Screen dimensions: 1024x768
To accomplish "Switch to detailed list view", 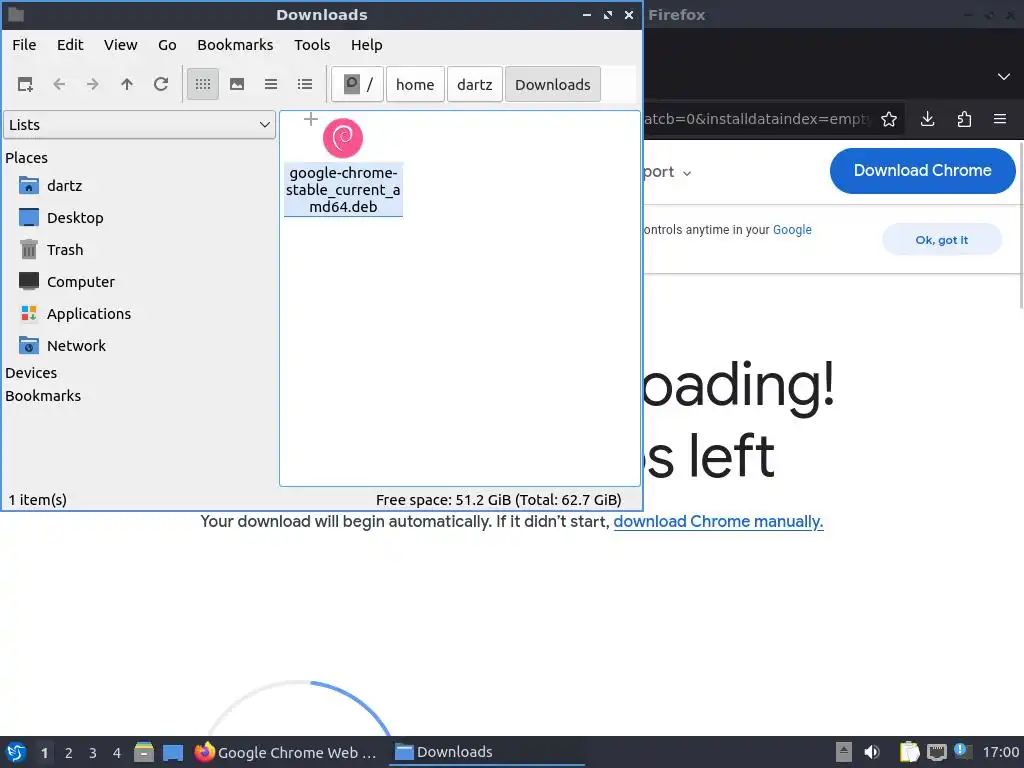I will [305, 84].
